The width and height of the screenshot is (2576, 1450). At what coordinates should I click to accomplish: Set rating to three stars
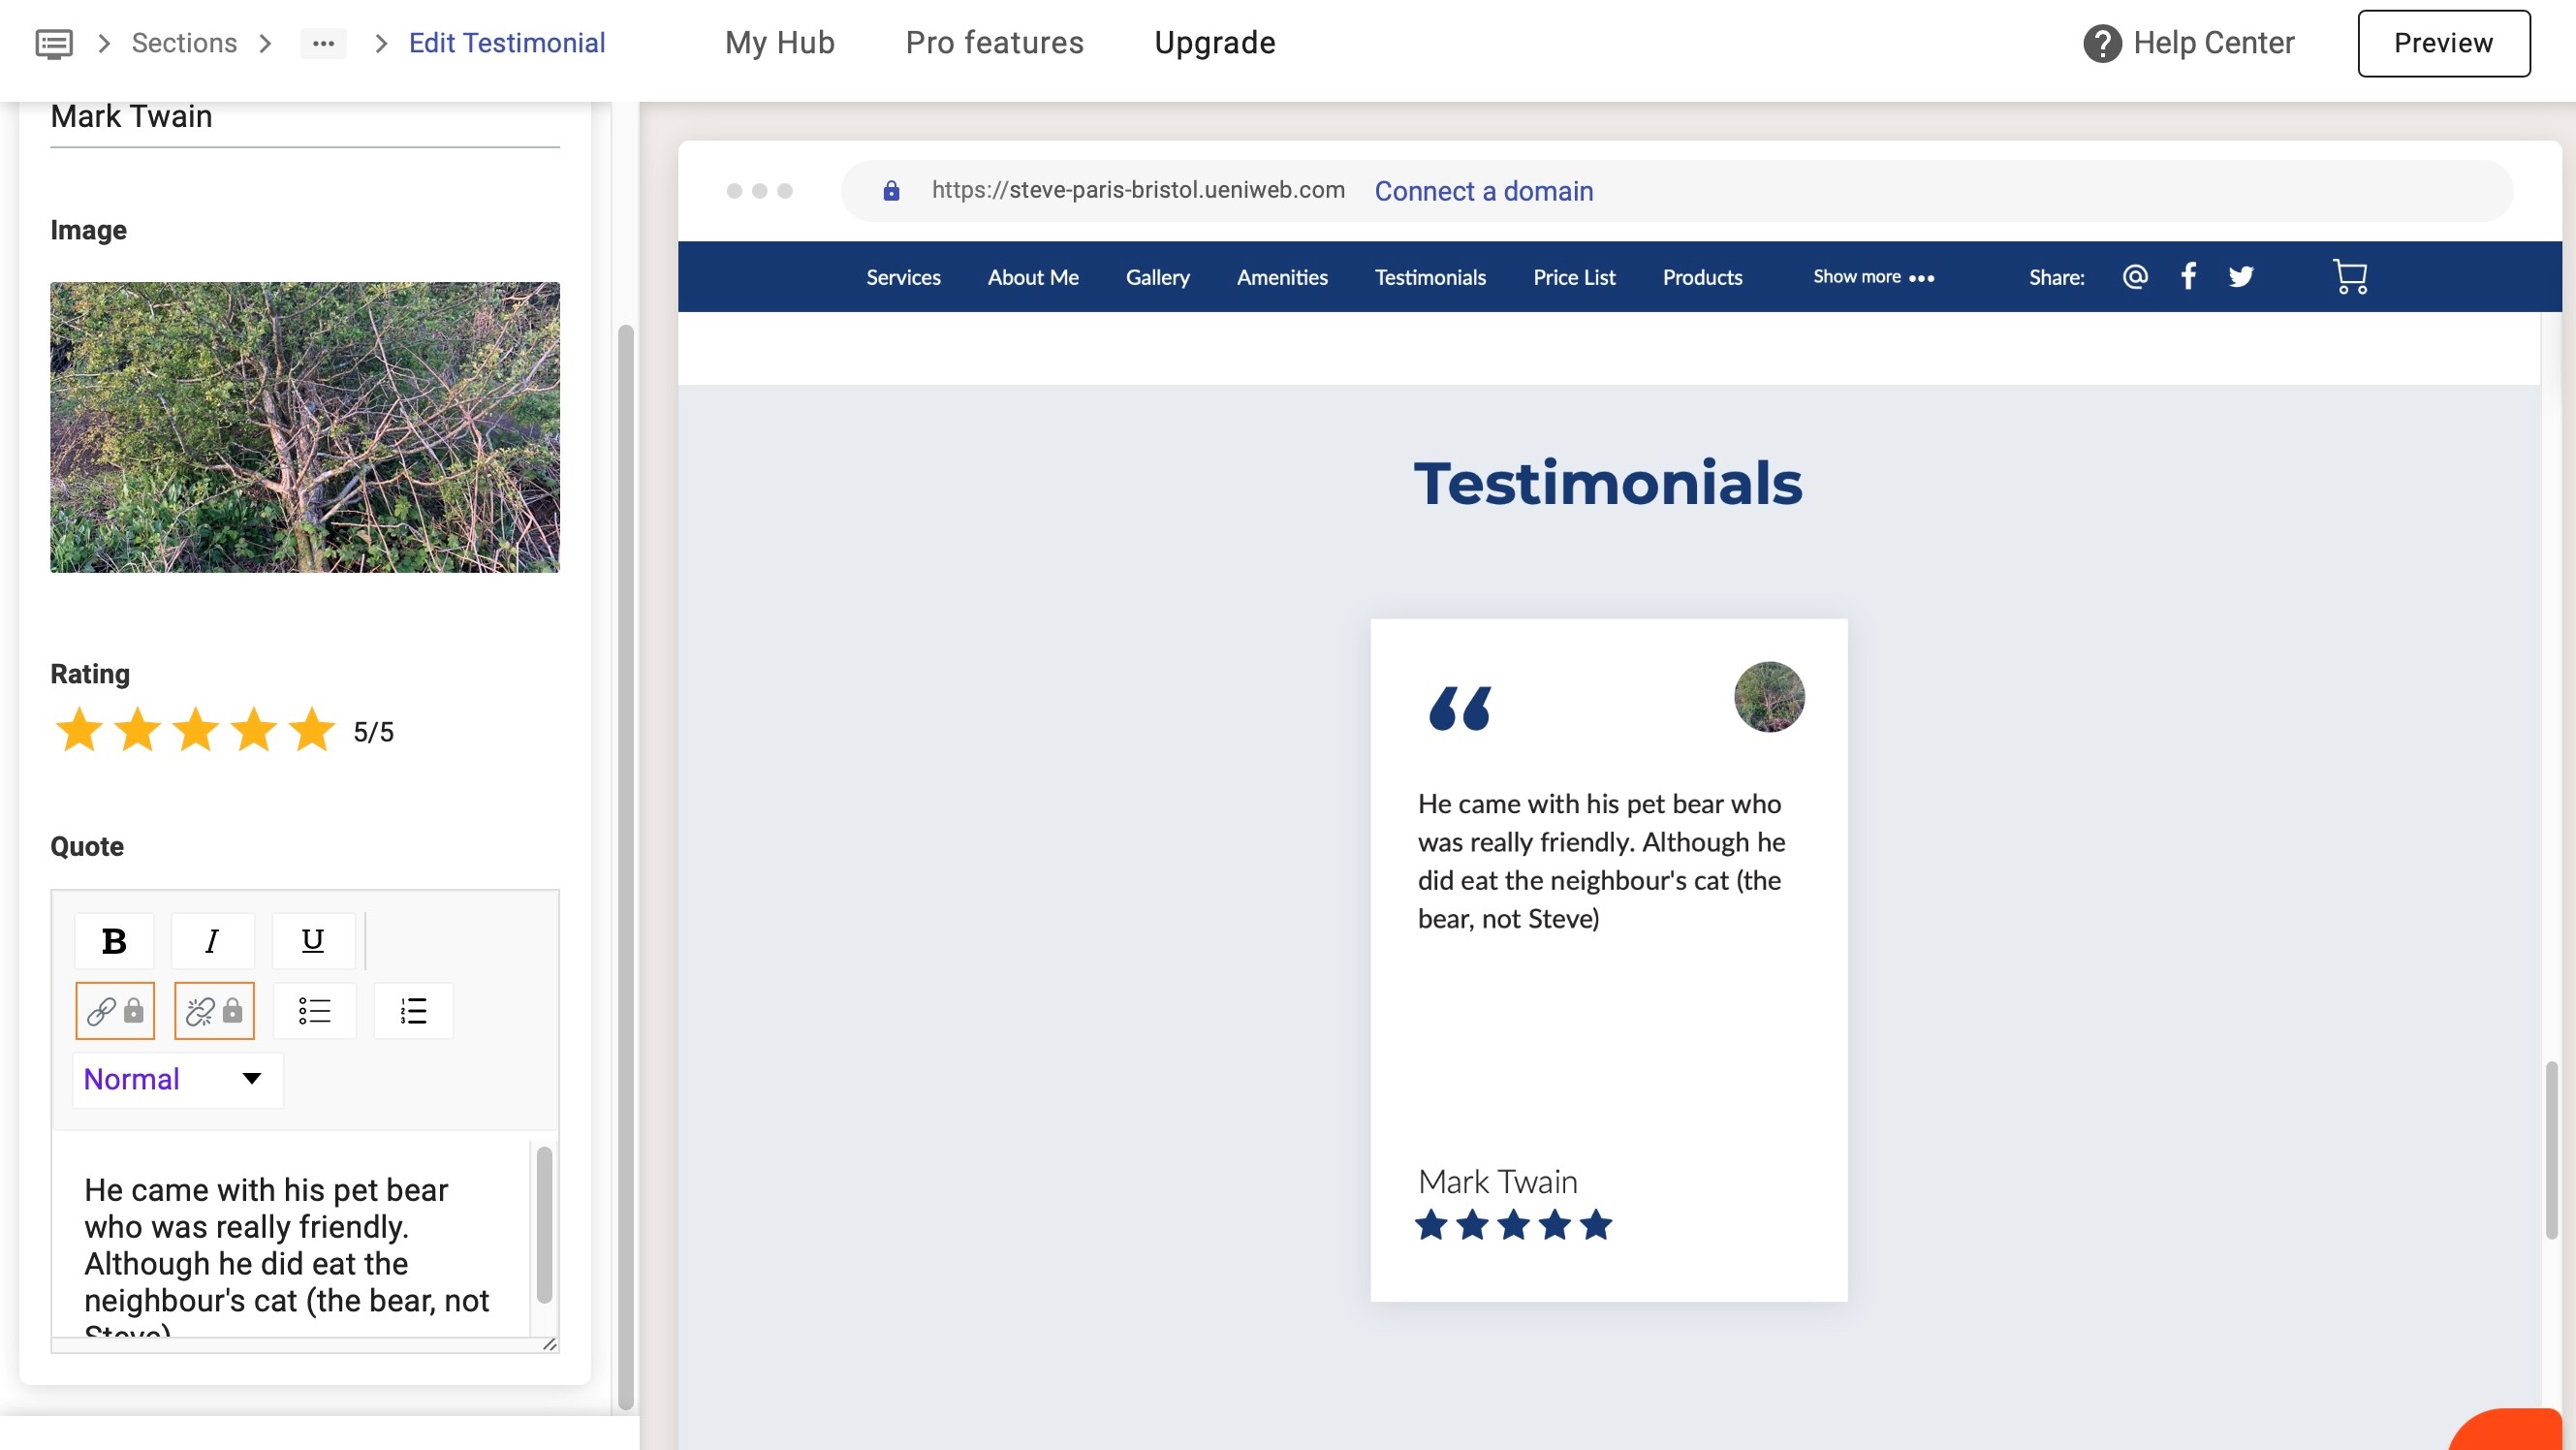click(196, 729)
